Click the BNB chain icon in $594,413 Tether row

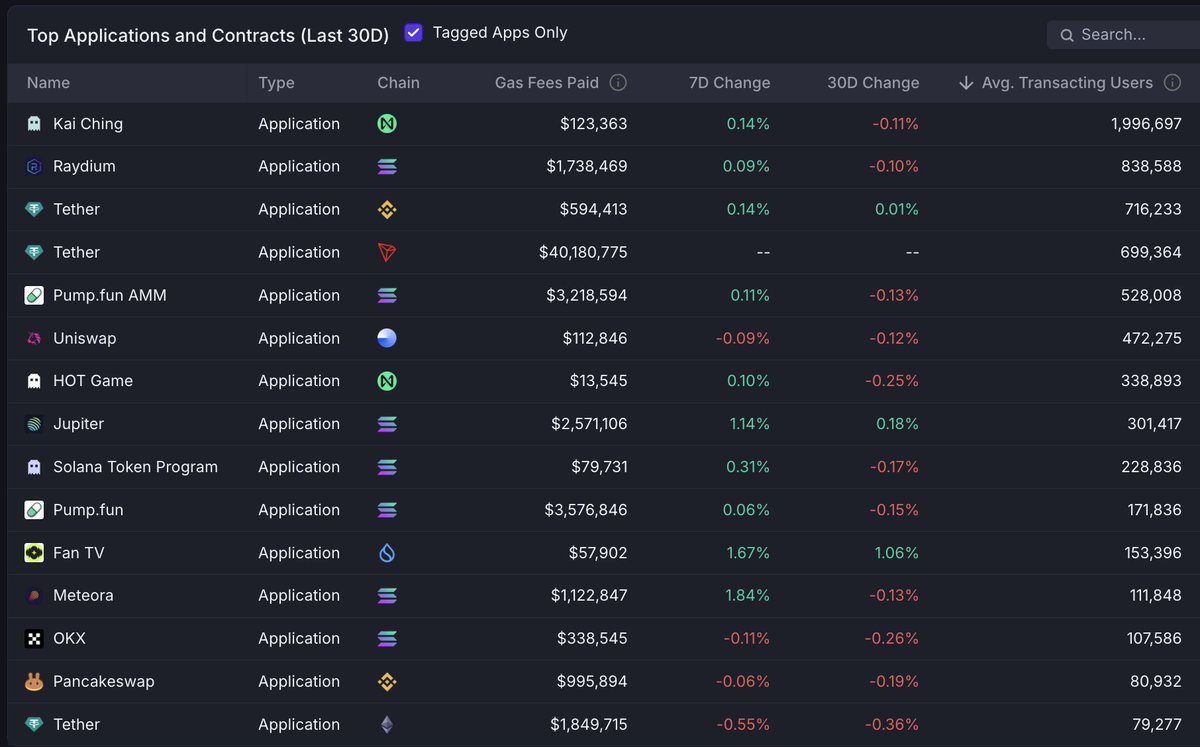click(x=387, y=210)
